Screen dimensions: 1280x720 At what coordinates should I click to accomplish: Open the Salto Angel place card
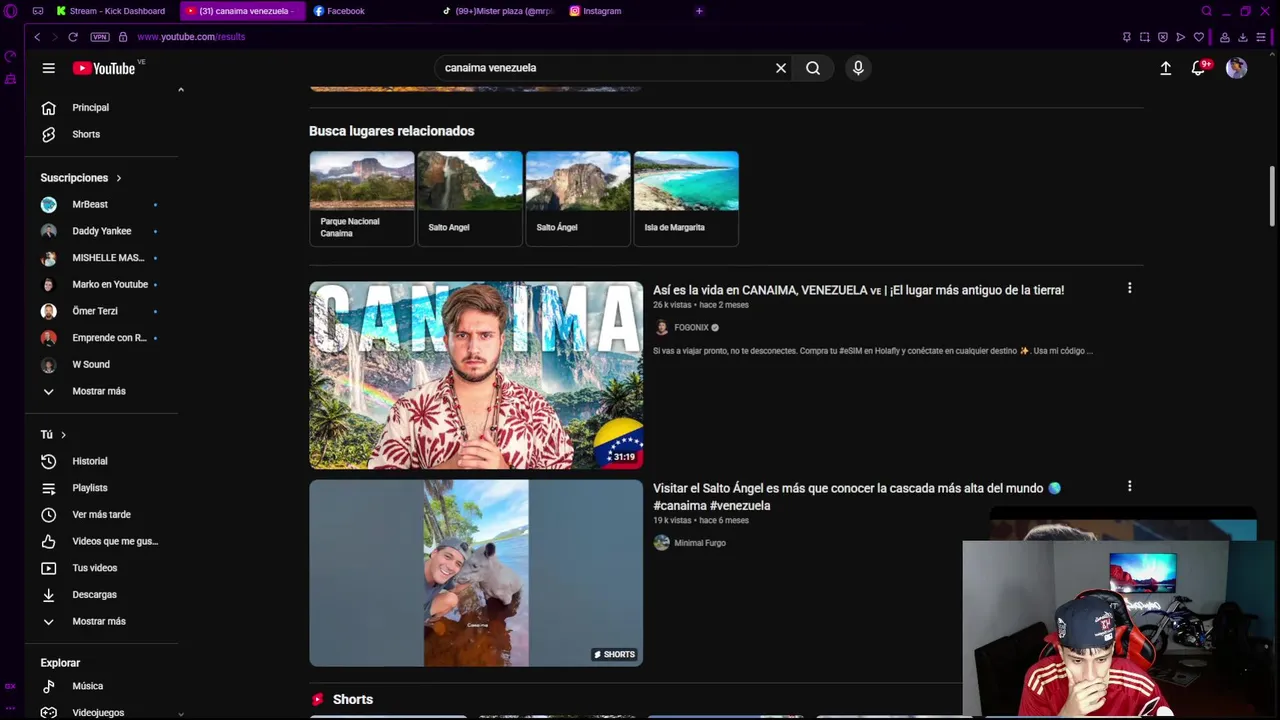click(470, 198)
